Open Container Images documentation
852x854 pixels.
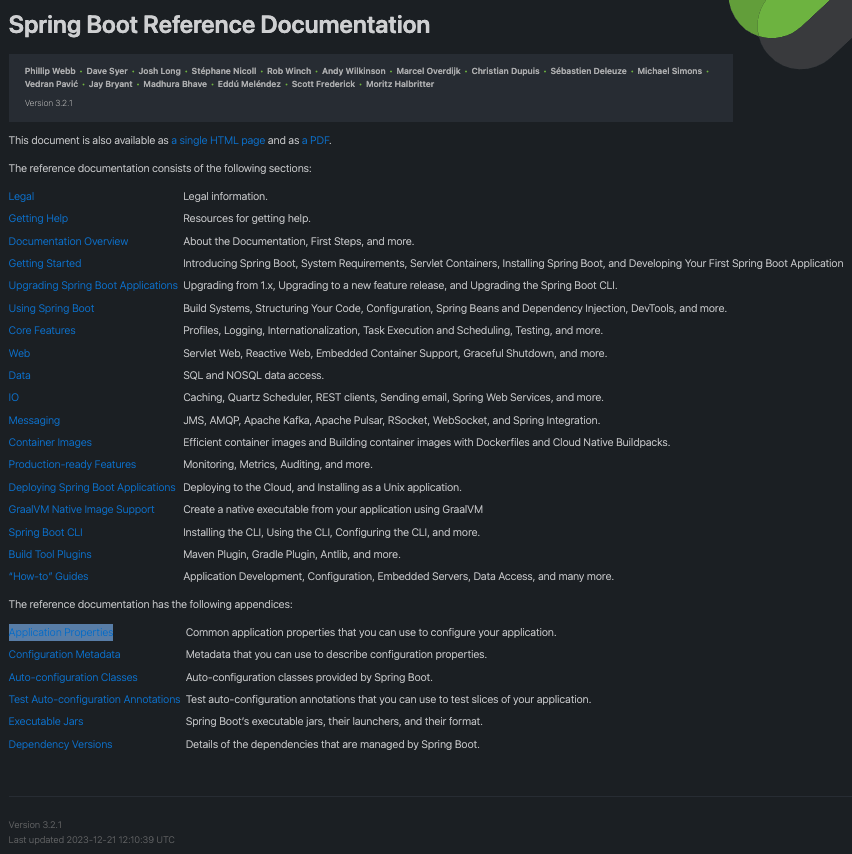[50, 442]
